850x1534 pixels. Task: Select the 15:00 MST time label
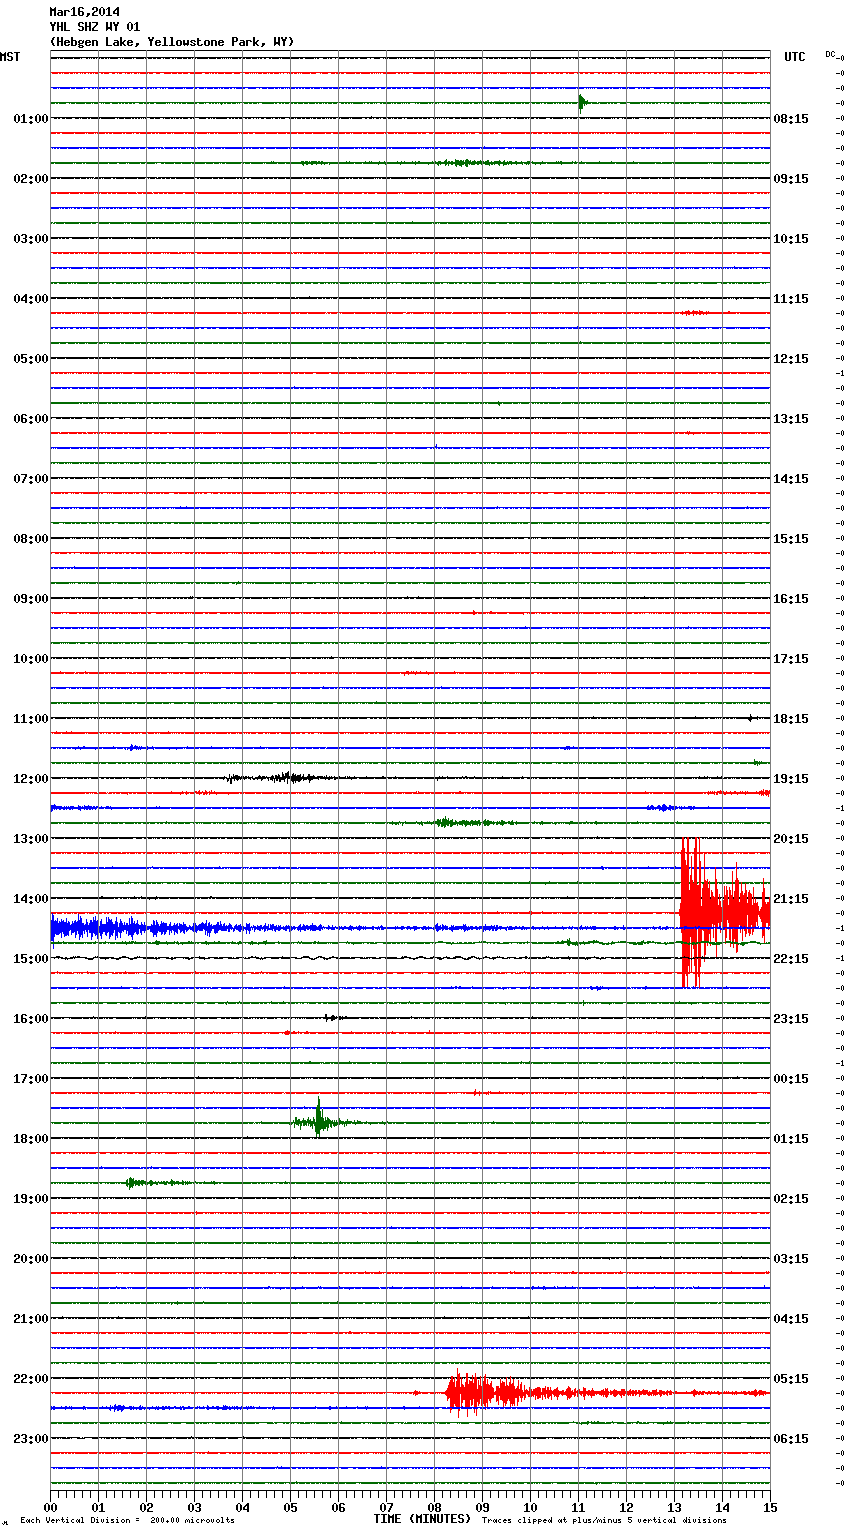pyautogui.click(x=31, y=959)
